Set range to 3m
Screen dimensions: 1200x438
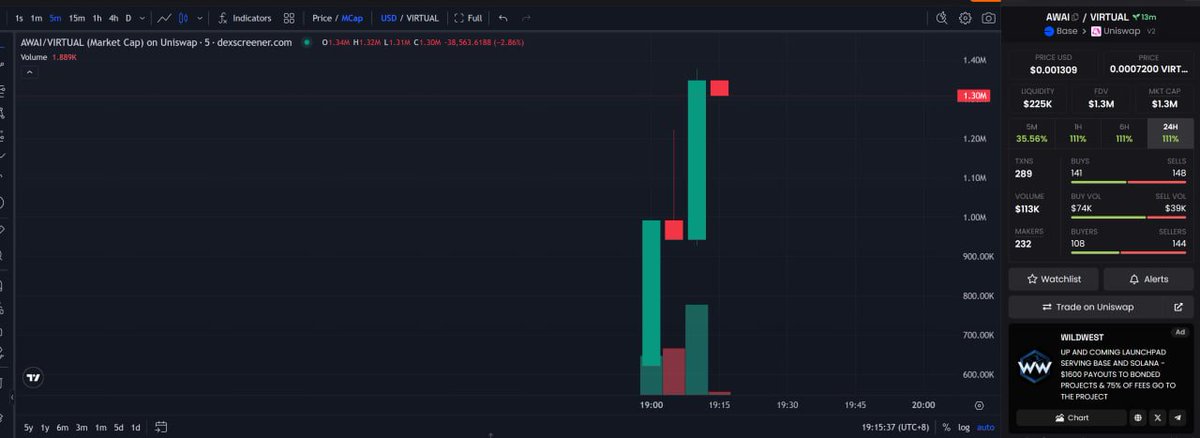click(x=82, y=428)
